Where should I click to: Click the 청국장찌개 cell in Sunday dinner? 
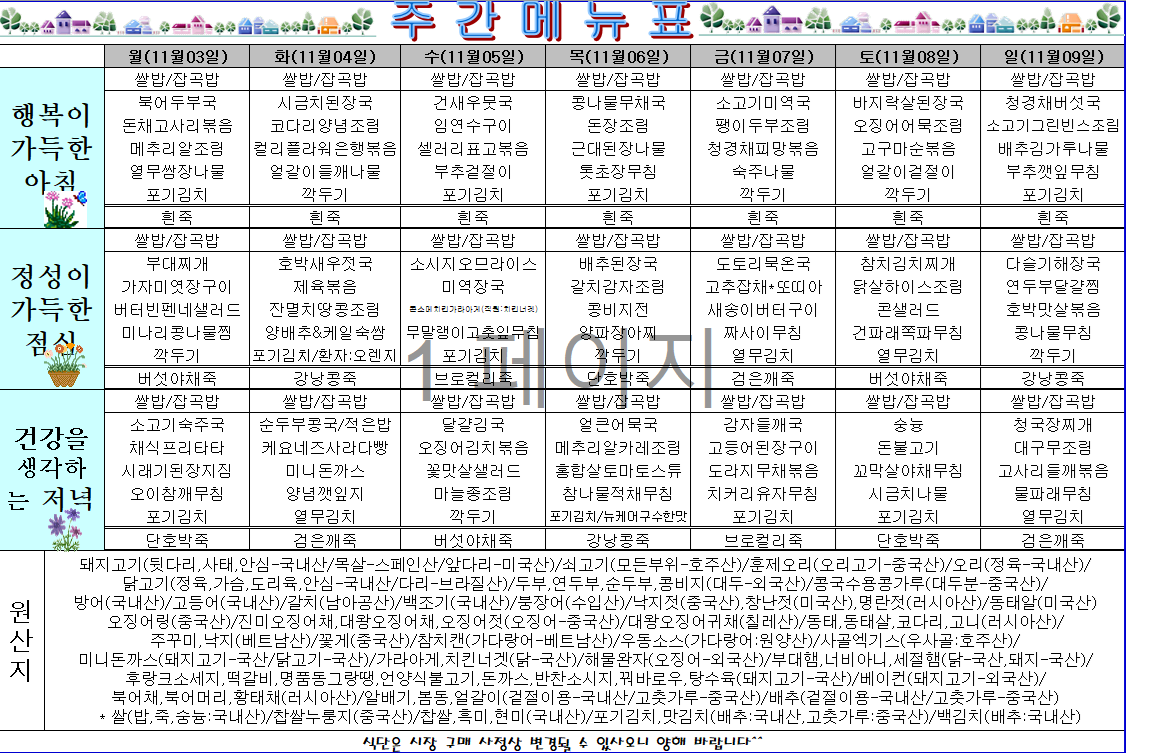1053,425
